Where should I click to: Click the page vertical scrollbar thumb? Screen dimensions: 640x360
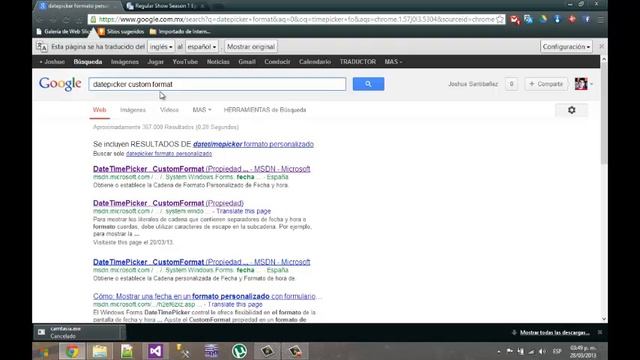[x=604, y=114]
